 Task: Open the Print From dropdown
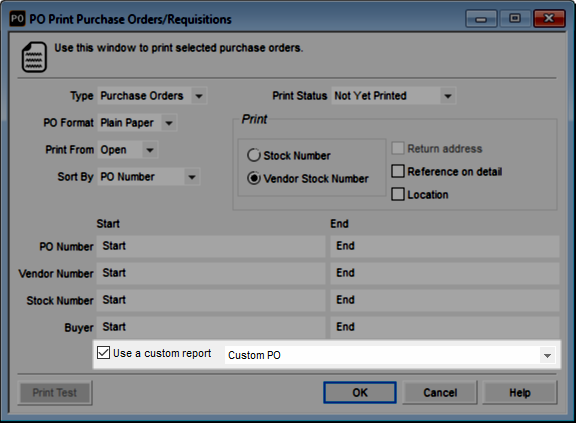click(150, 150)
